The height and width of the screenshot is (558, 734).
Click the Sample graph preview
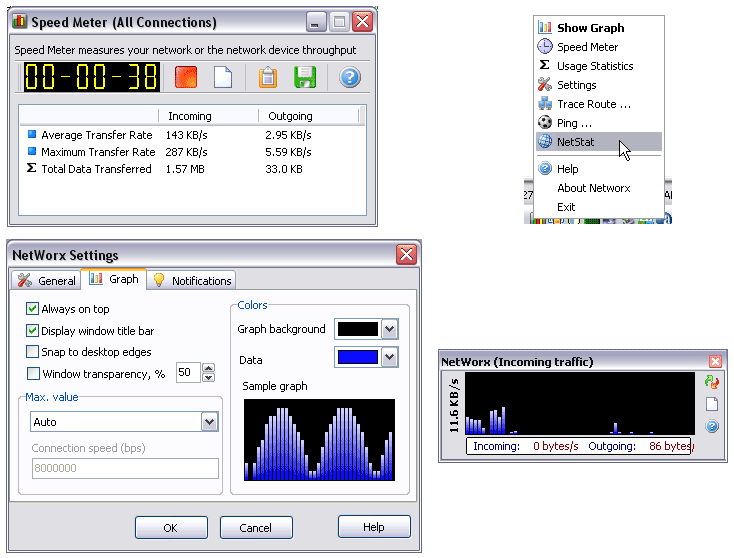pos(319,440)
